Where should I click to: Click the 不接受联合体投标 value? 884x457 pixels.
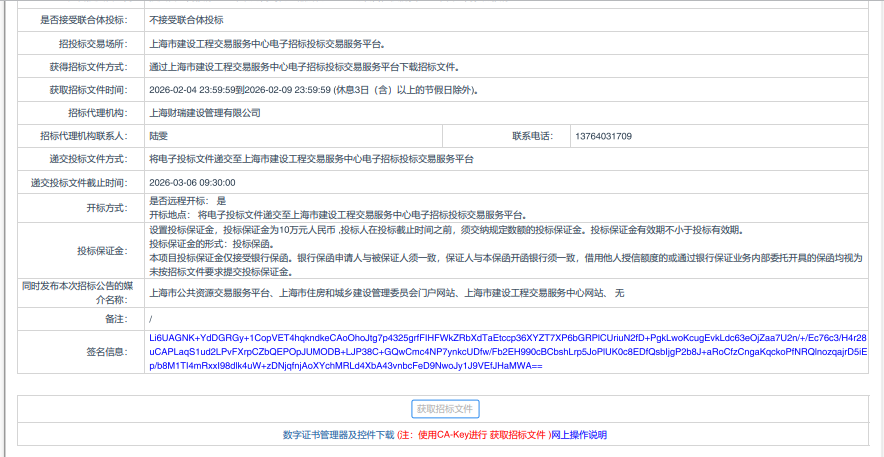pos(186,20)
